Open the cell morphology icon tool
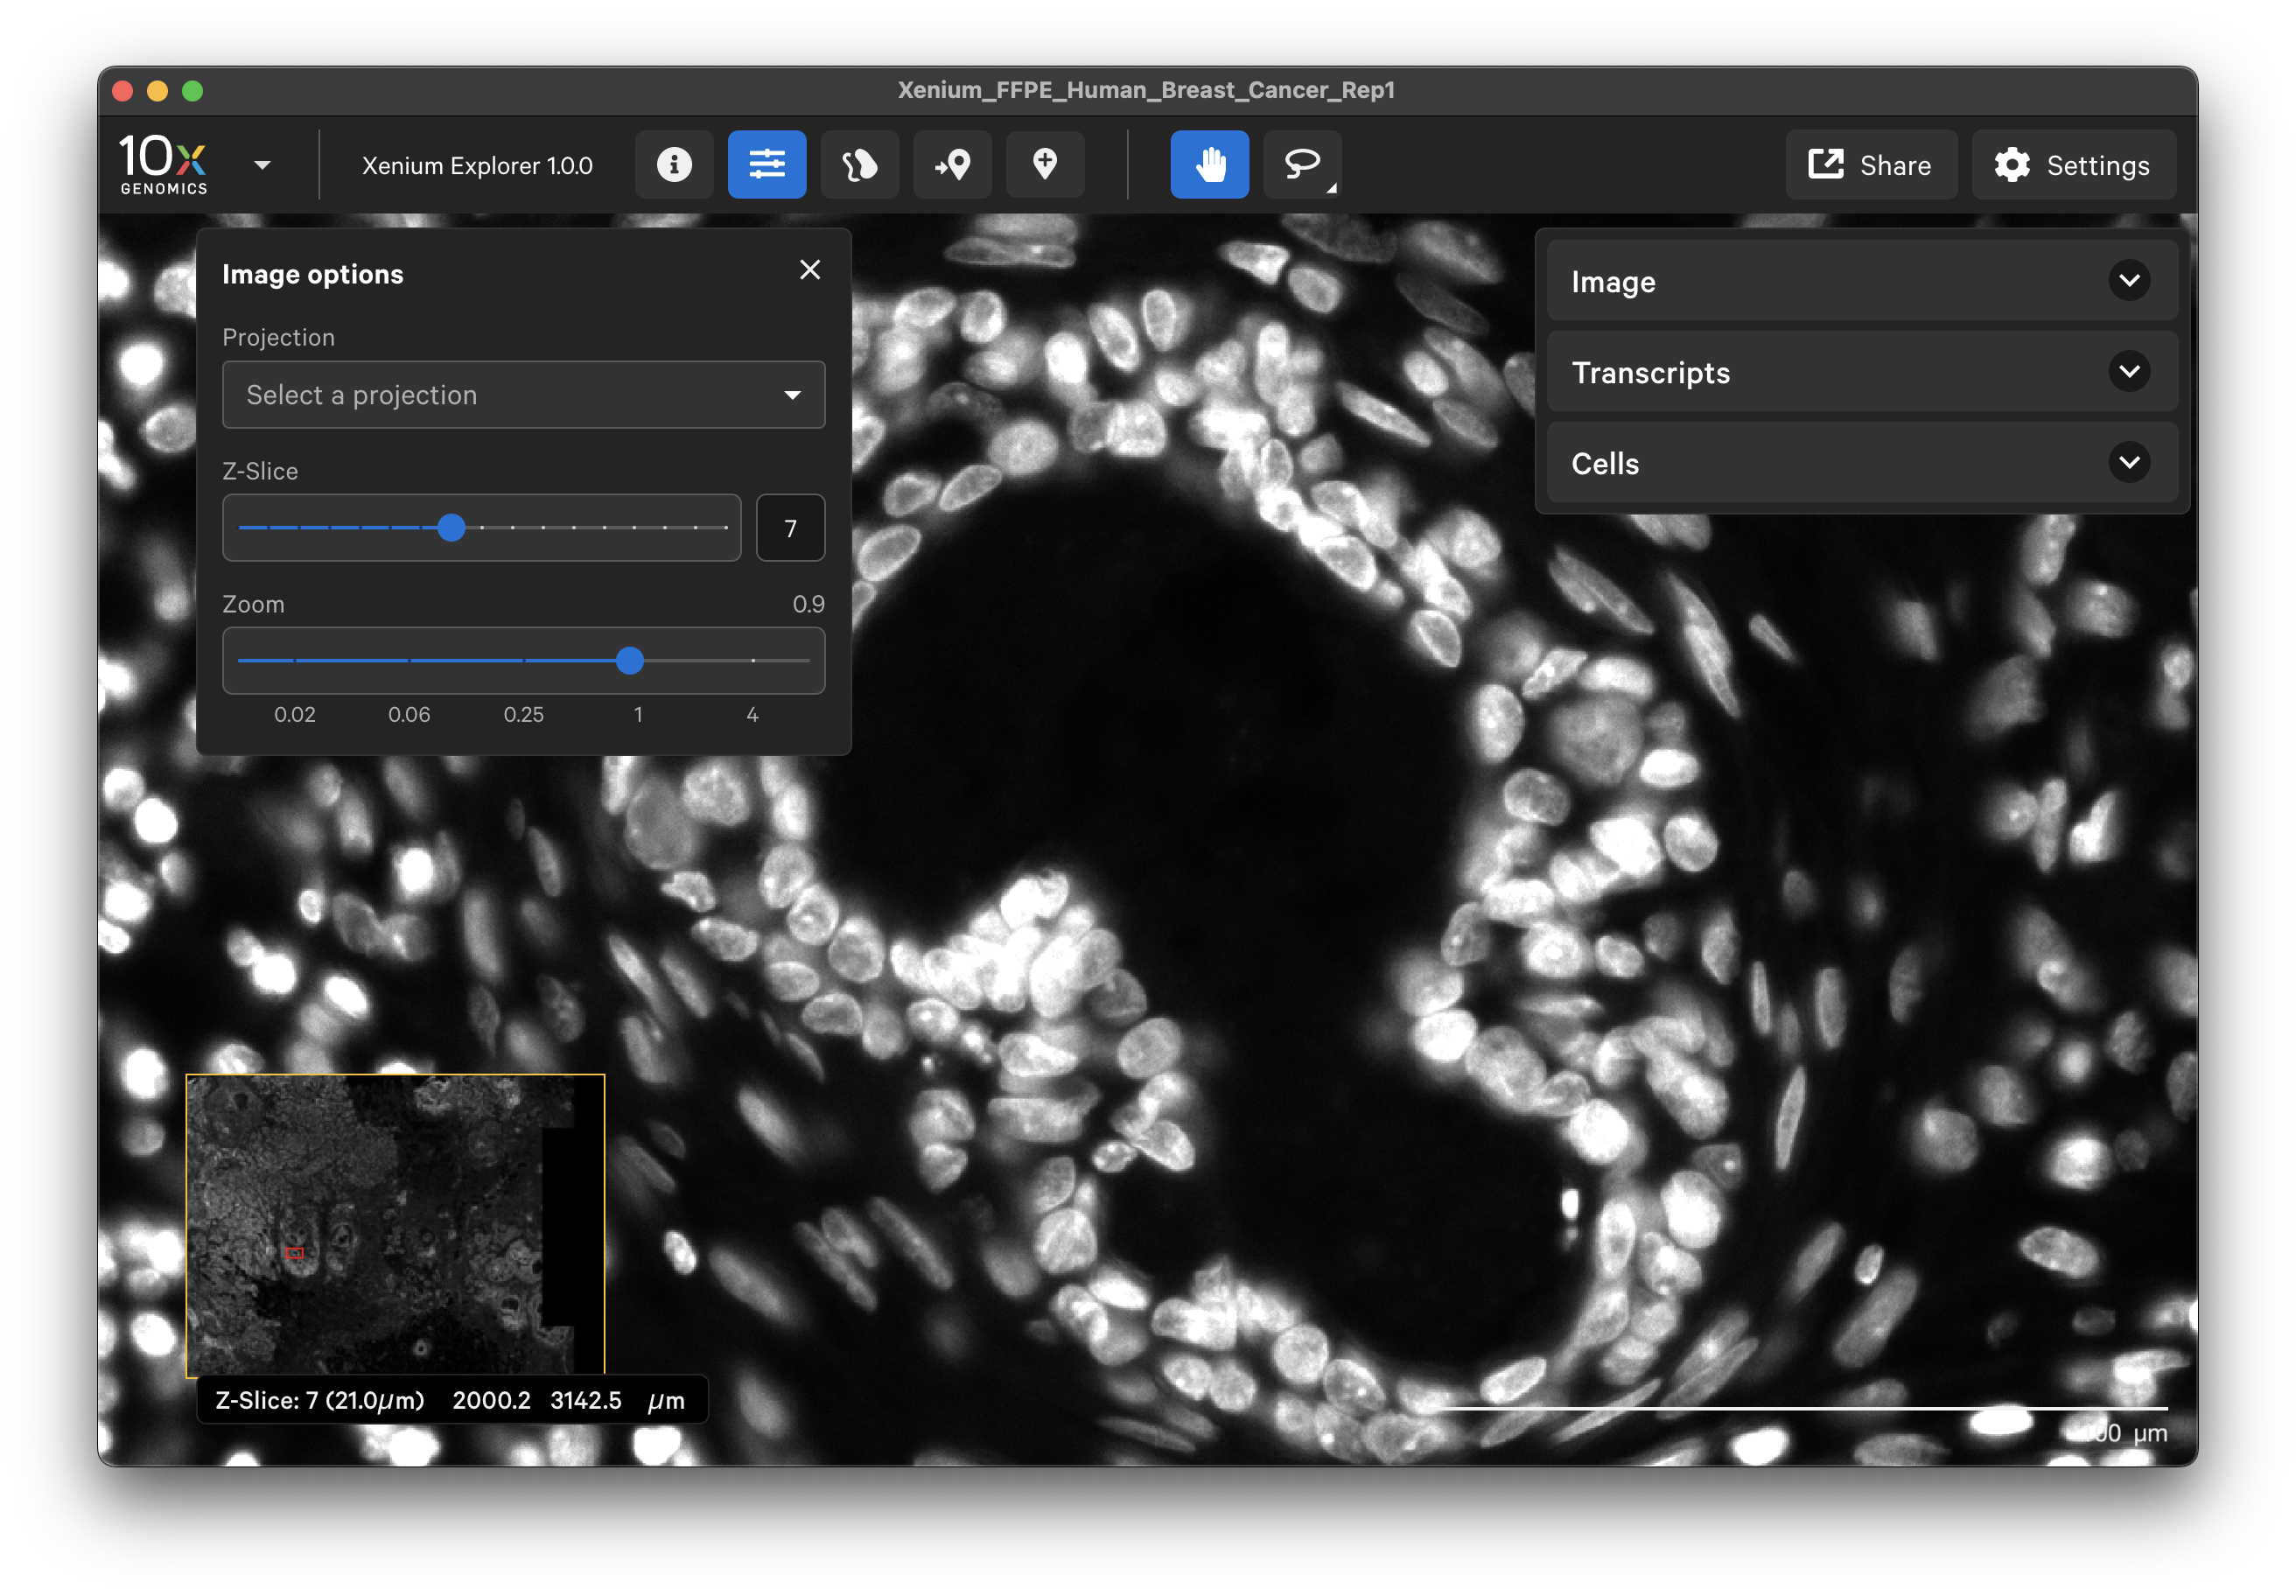Viewport: 2296px width, 1596px height. 859,165
